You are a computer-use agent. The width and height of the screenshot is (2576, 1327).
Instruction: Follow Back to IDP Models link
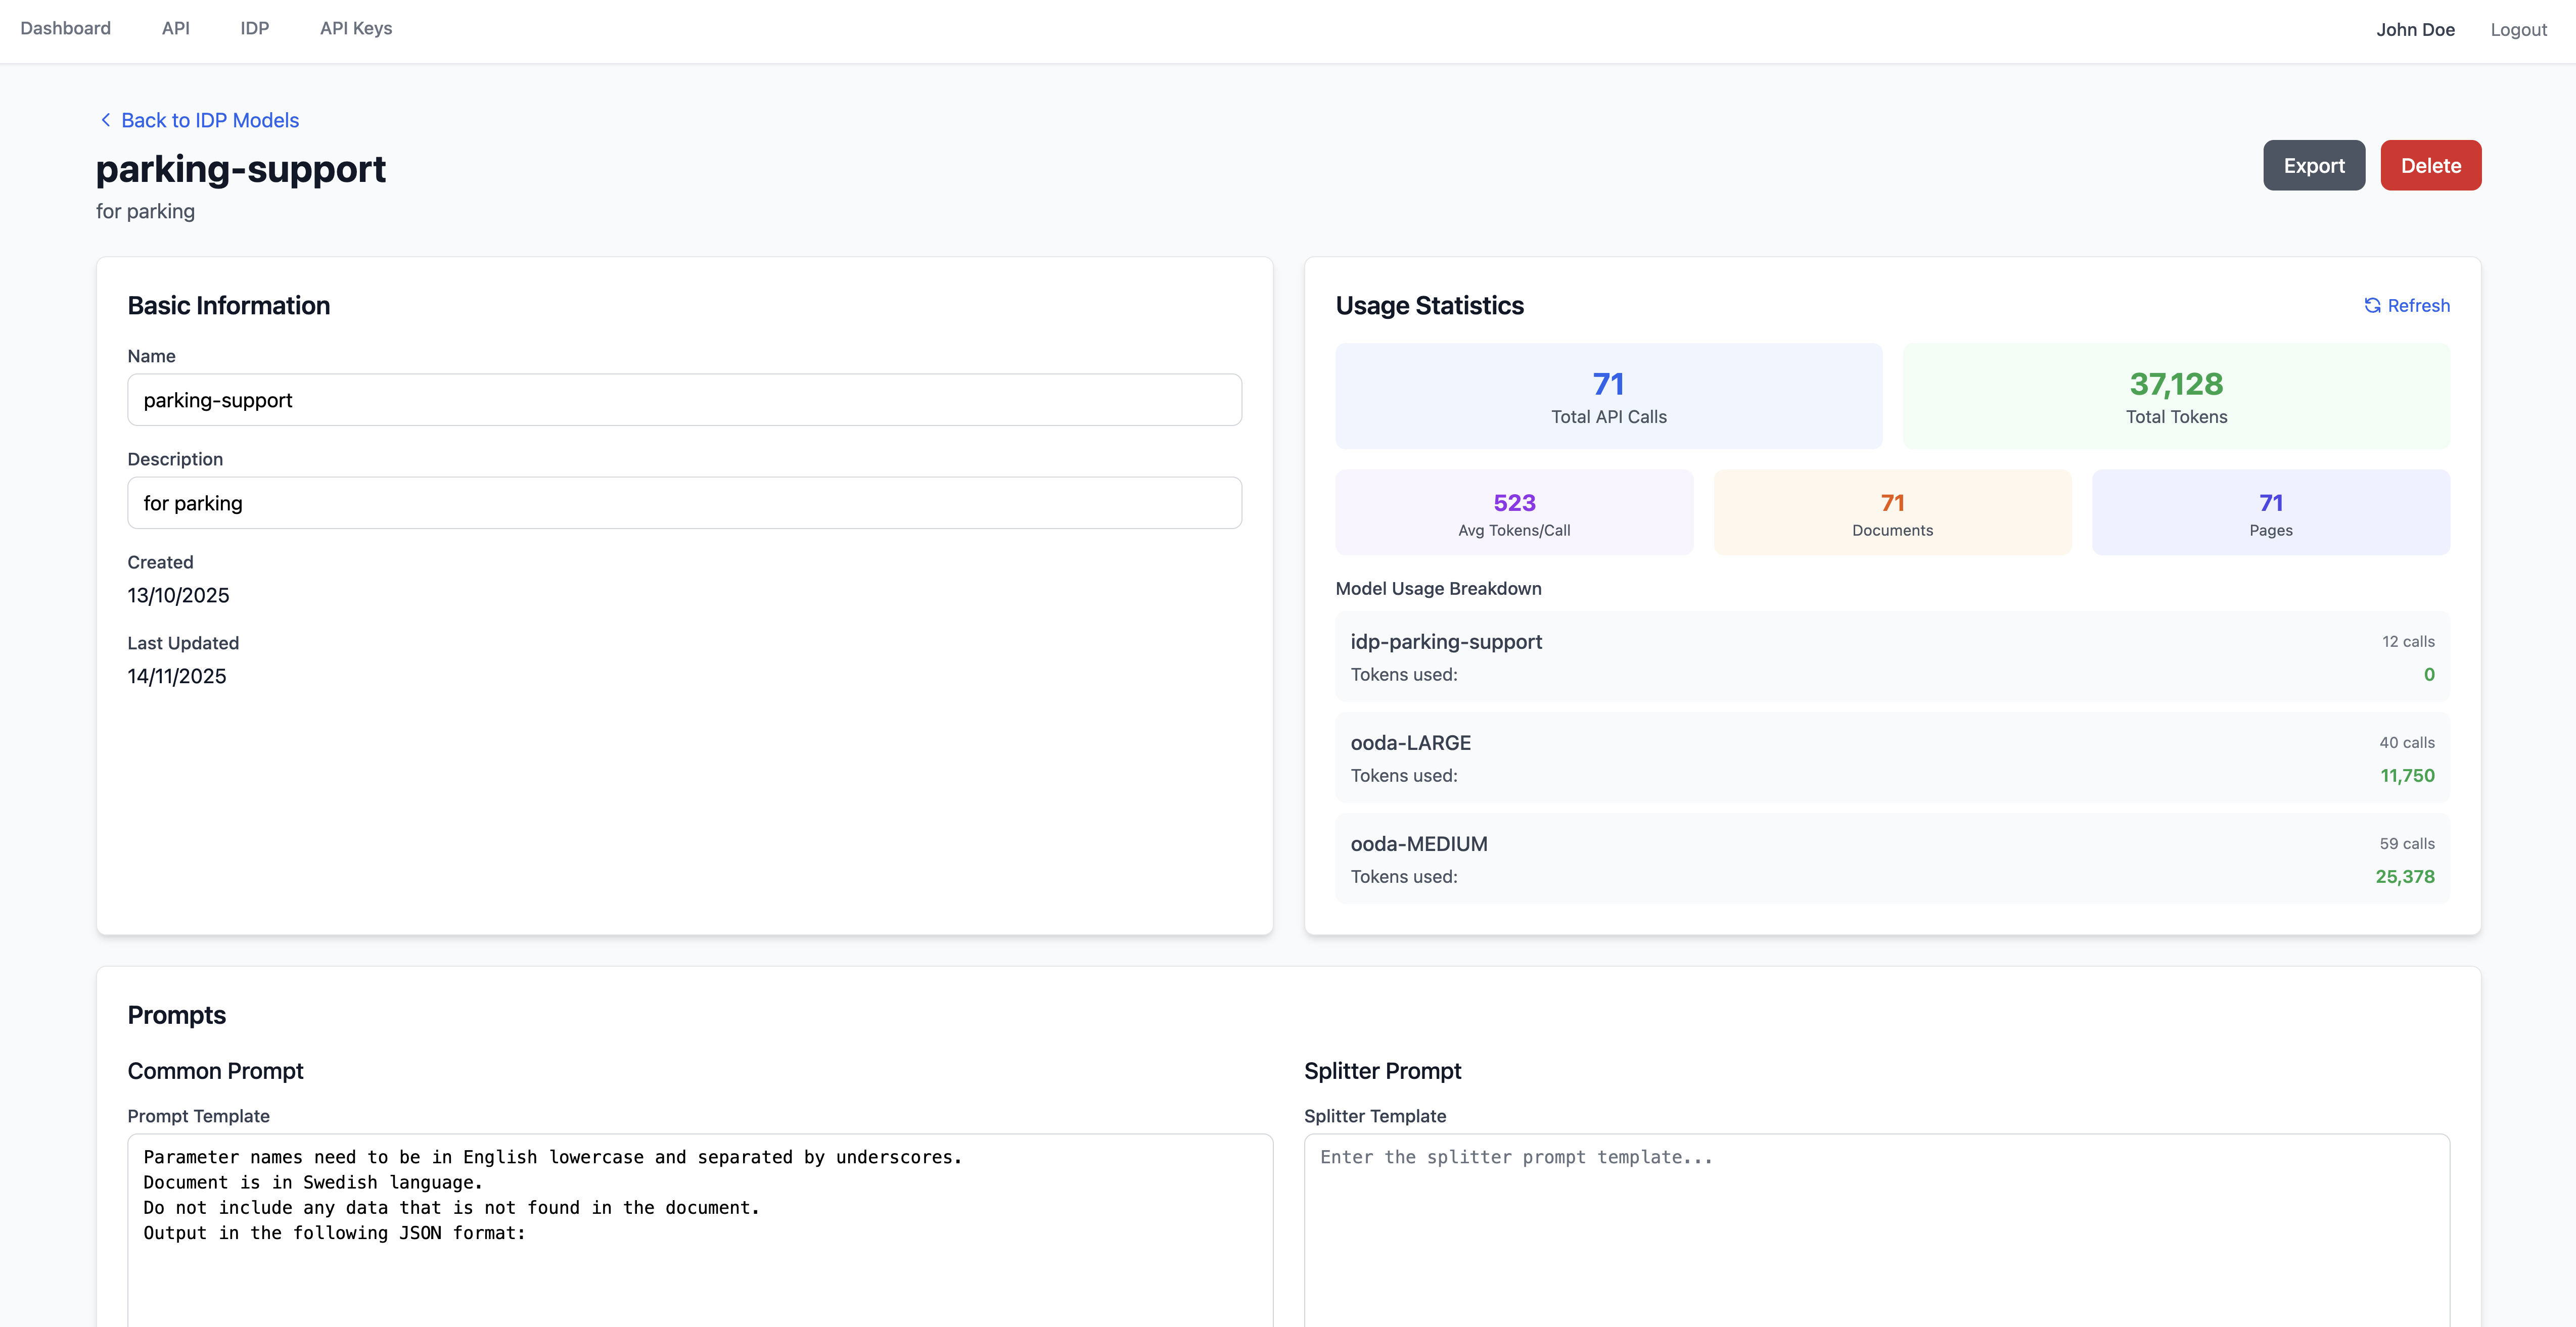[209, 120]
